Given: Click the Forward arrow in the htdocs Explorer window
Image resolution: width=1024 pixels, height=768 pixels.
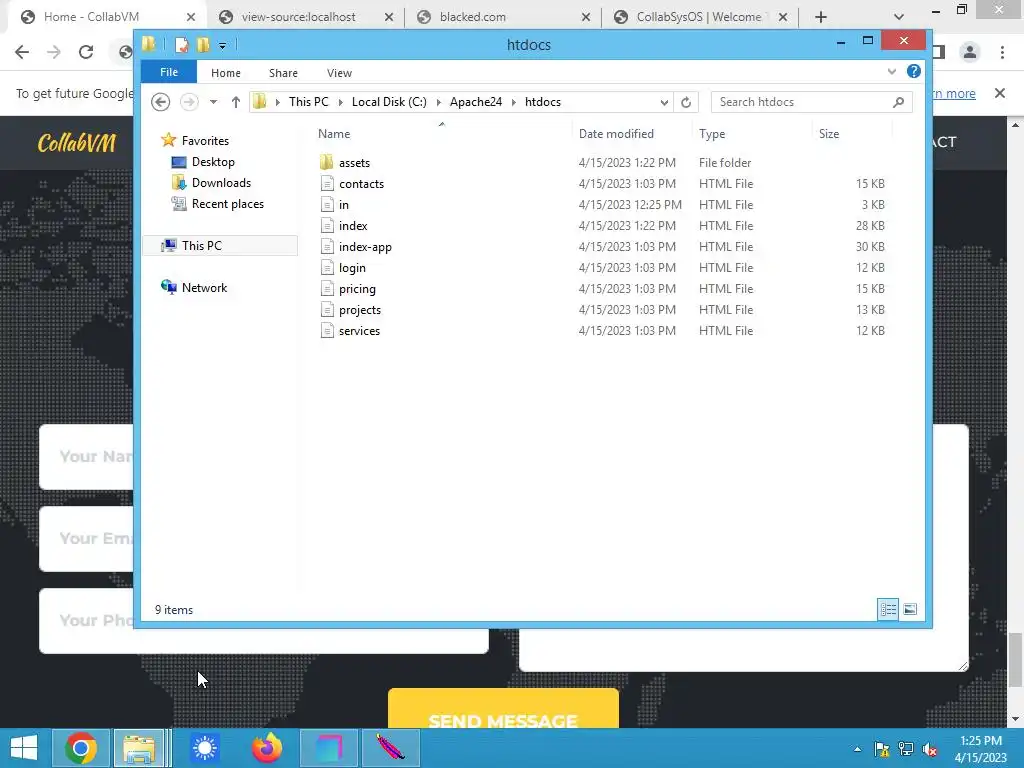Looking at the screenshot, I should coord(189,102).
